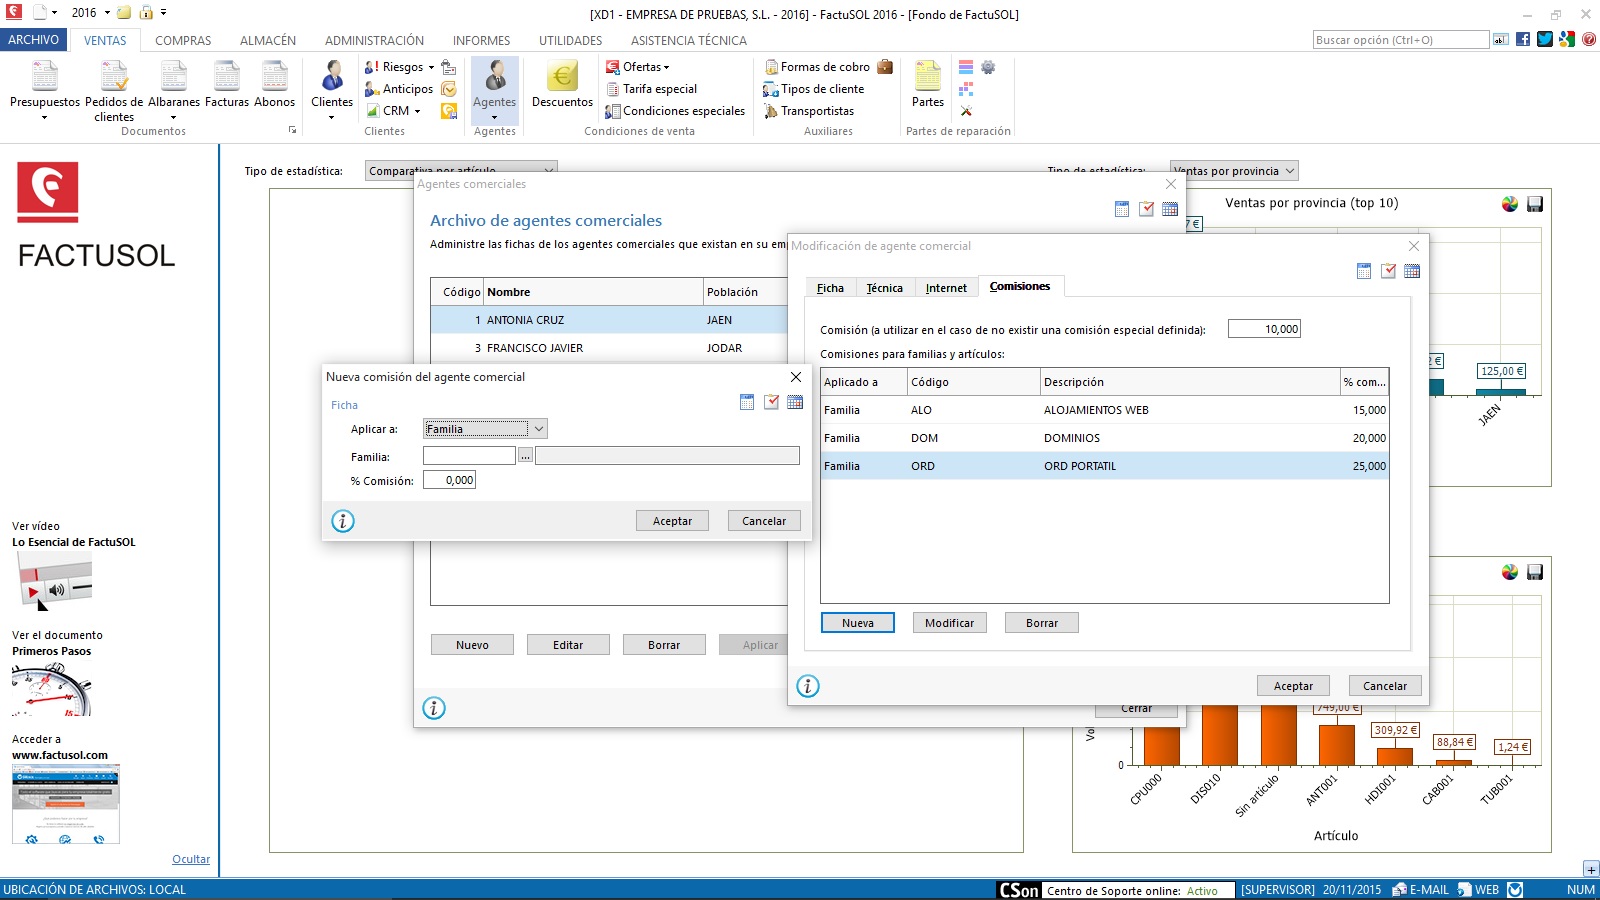Switch to the ALMACÉN ribbon tab
Screen dimensions: 1600x900
point(268,40)
